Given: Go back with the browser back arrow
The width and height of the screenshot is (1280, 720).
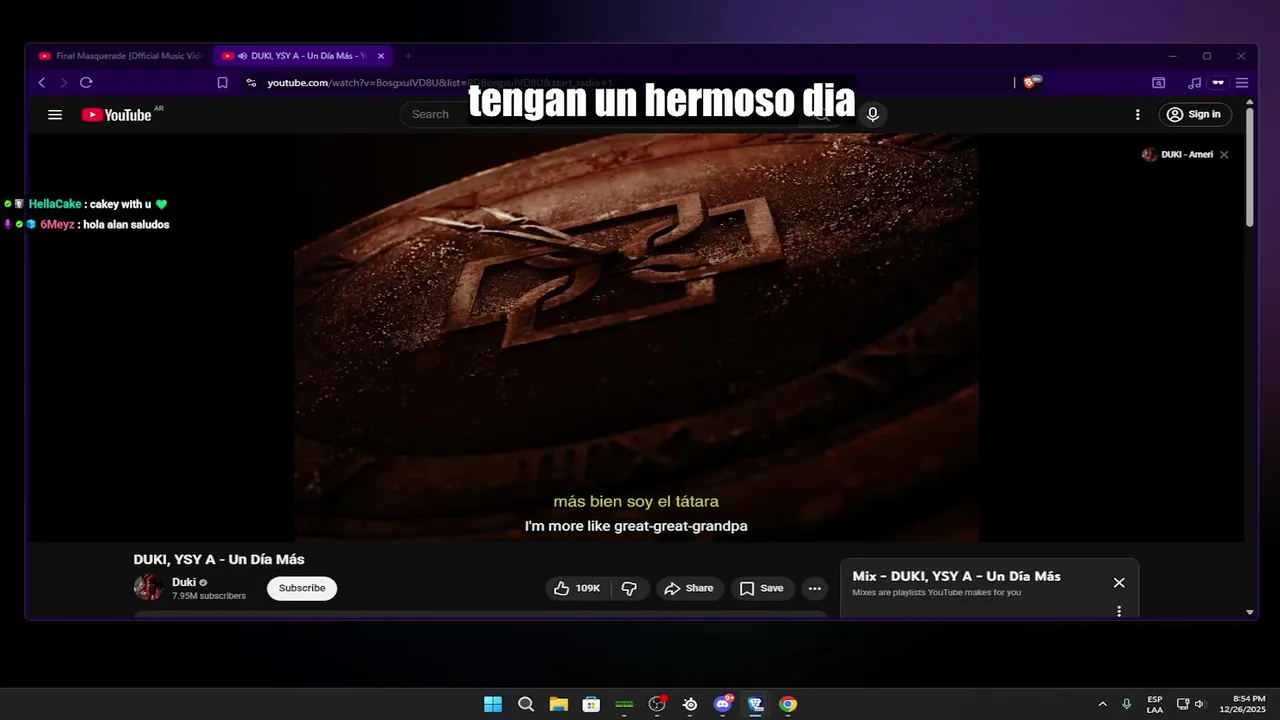Looking at the screenshot, I should tap(42, 83).
